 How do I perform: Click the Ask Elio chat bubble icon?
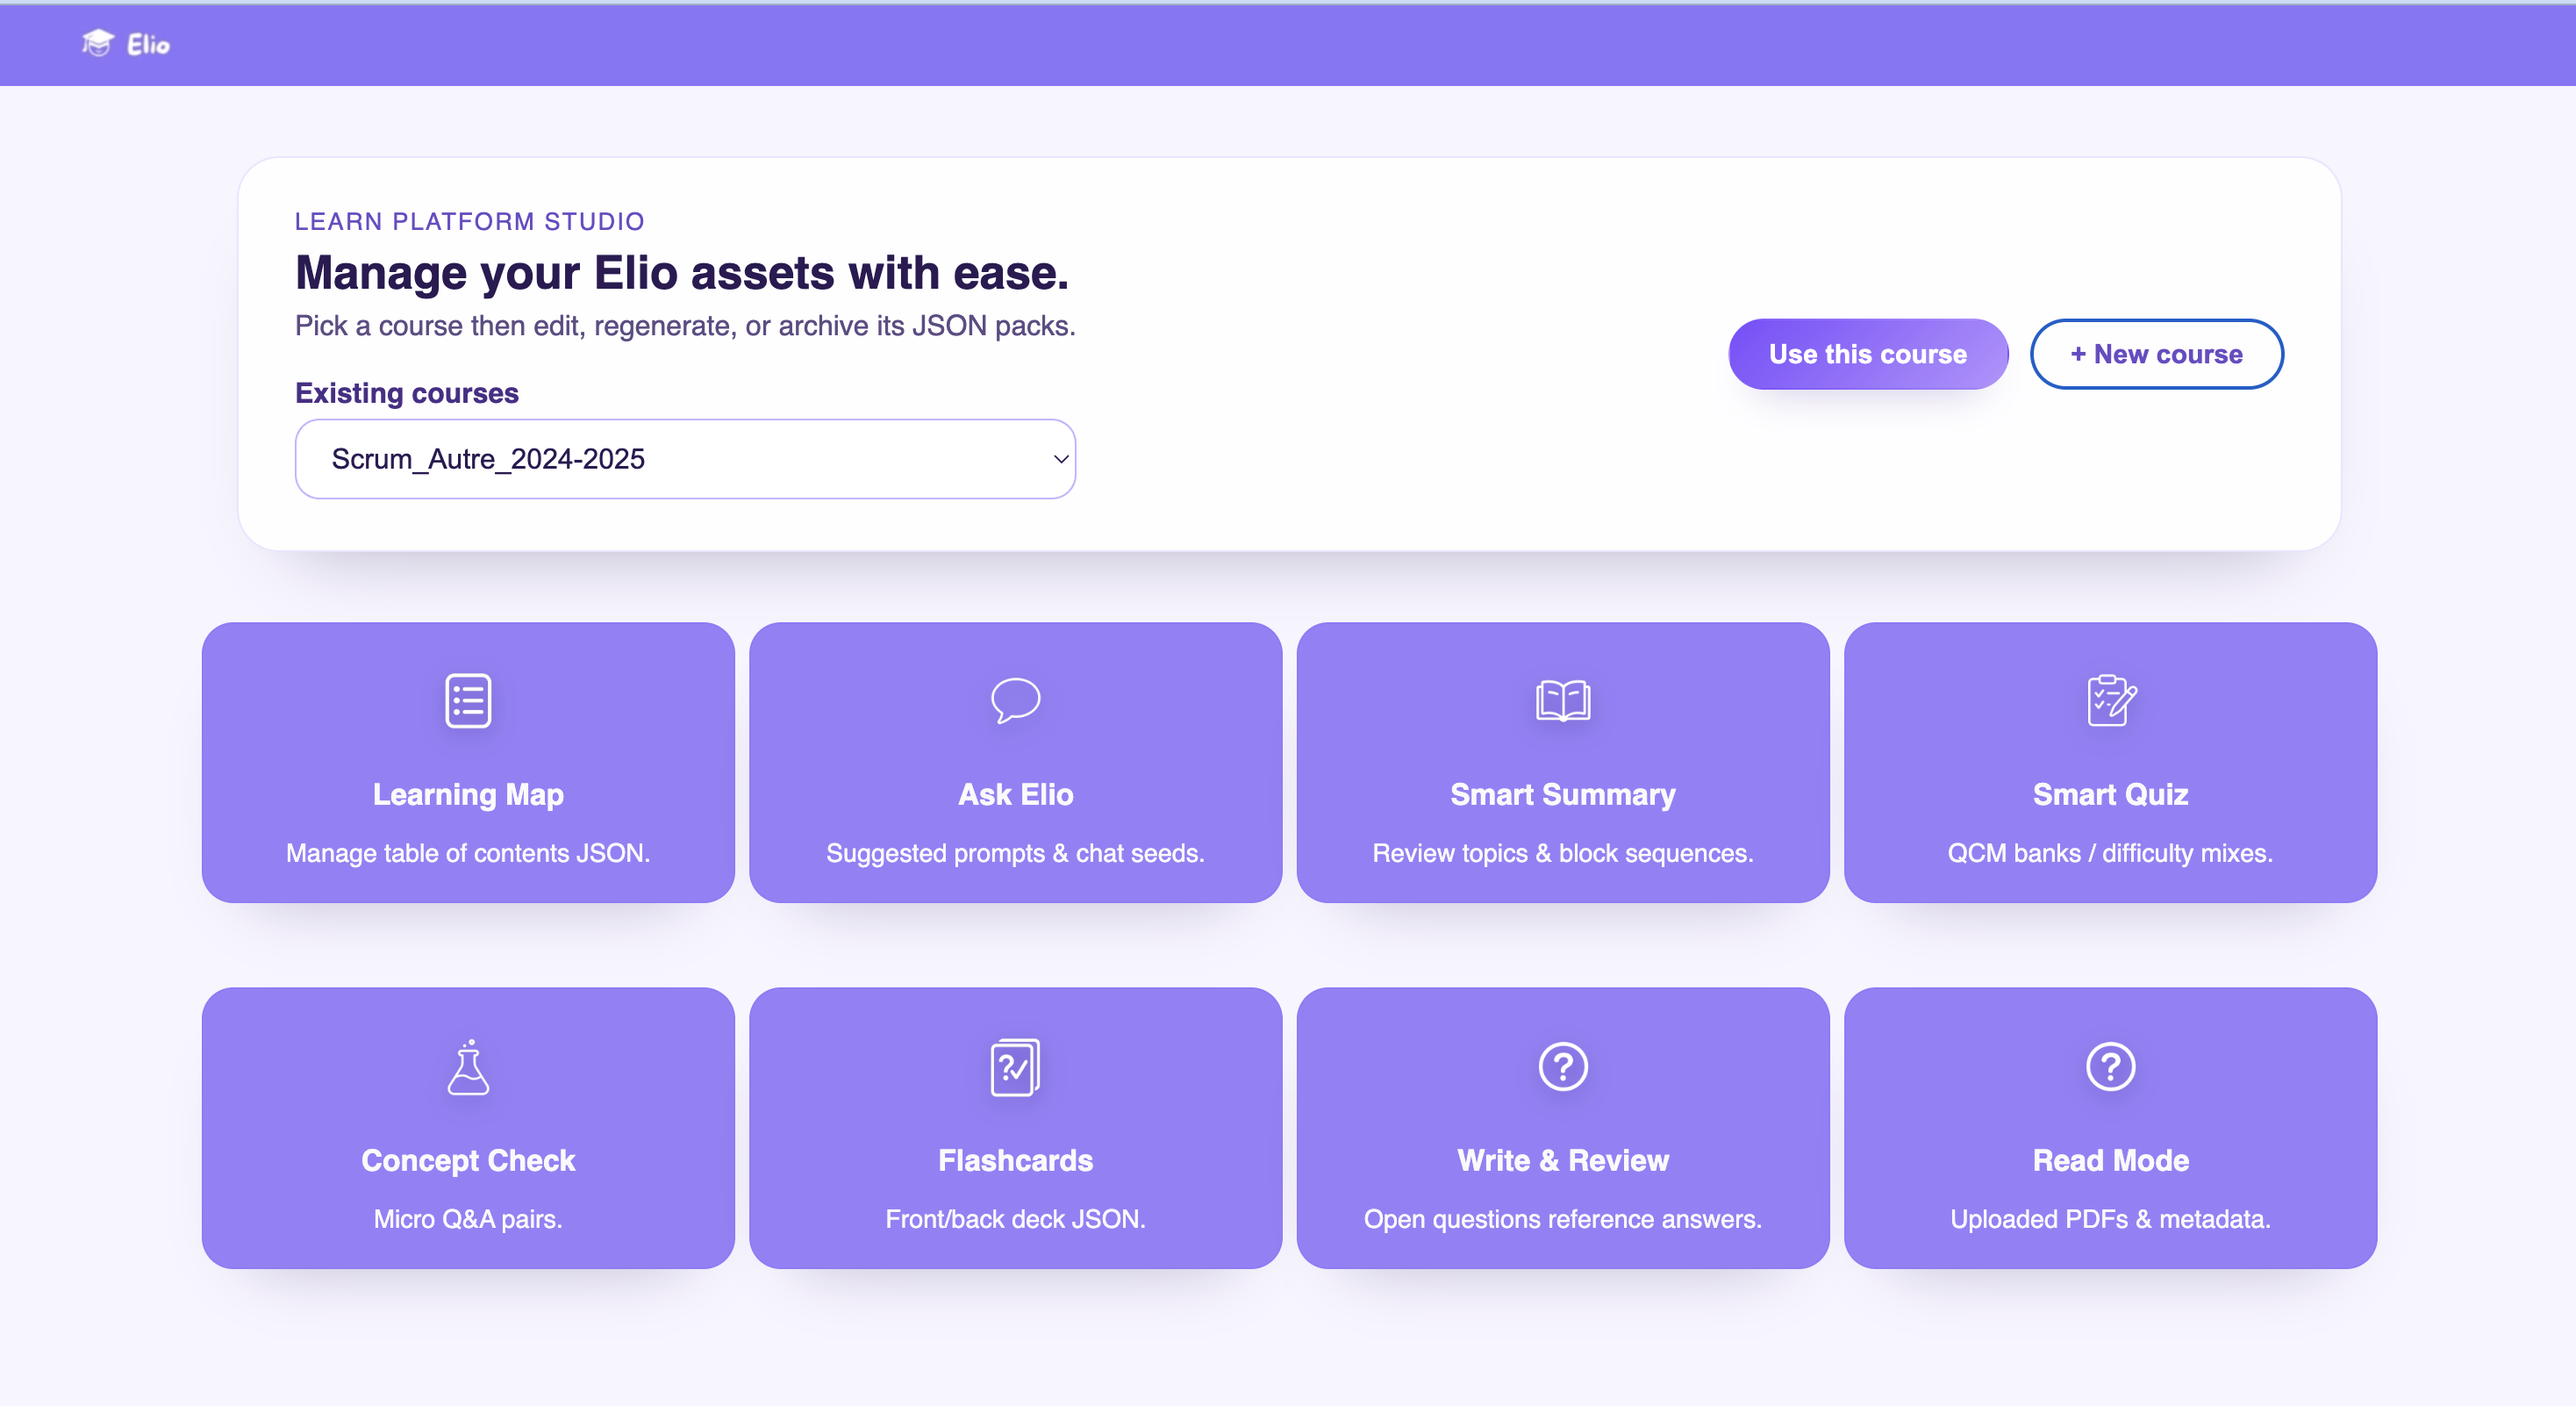tap(1014, 701)
